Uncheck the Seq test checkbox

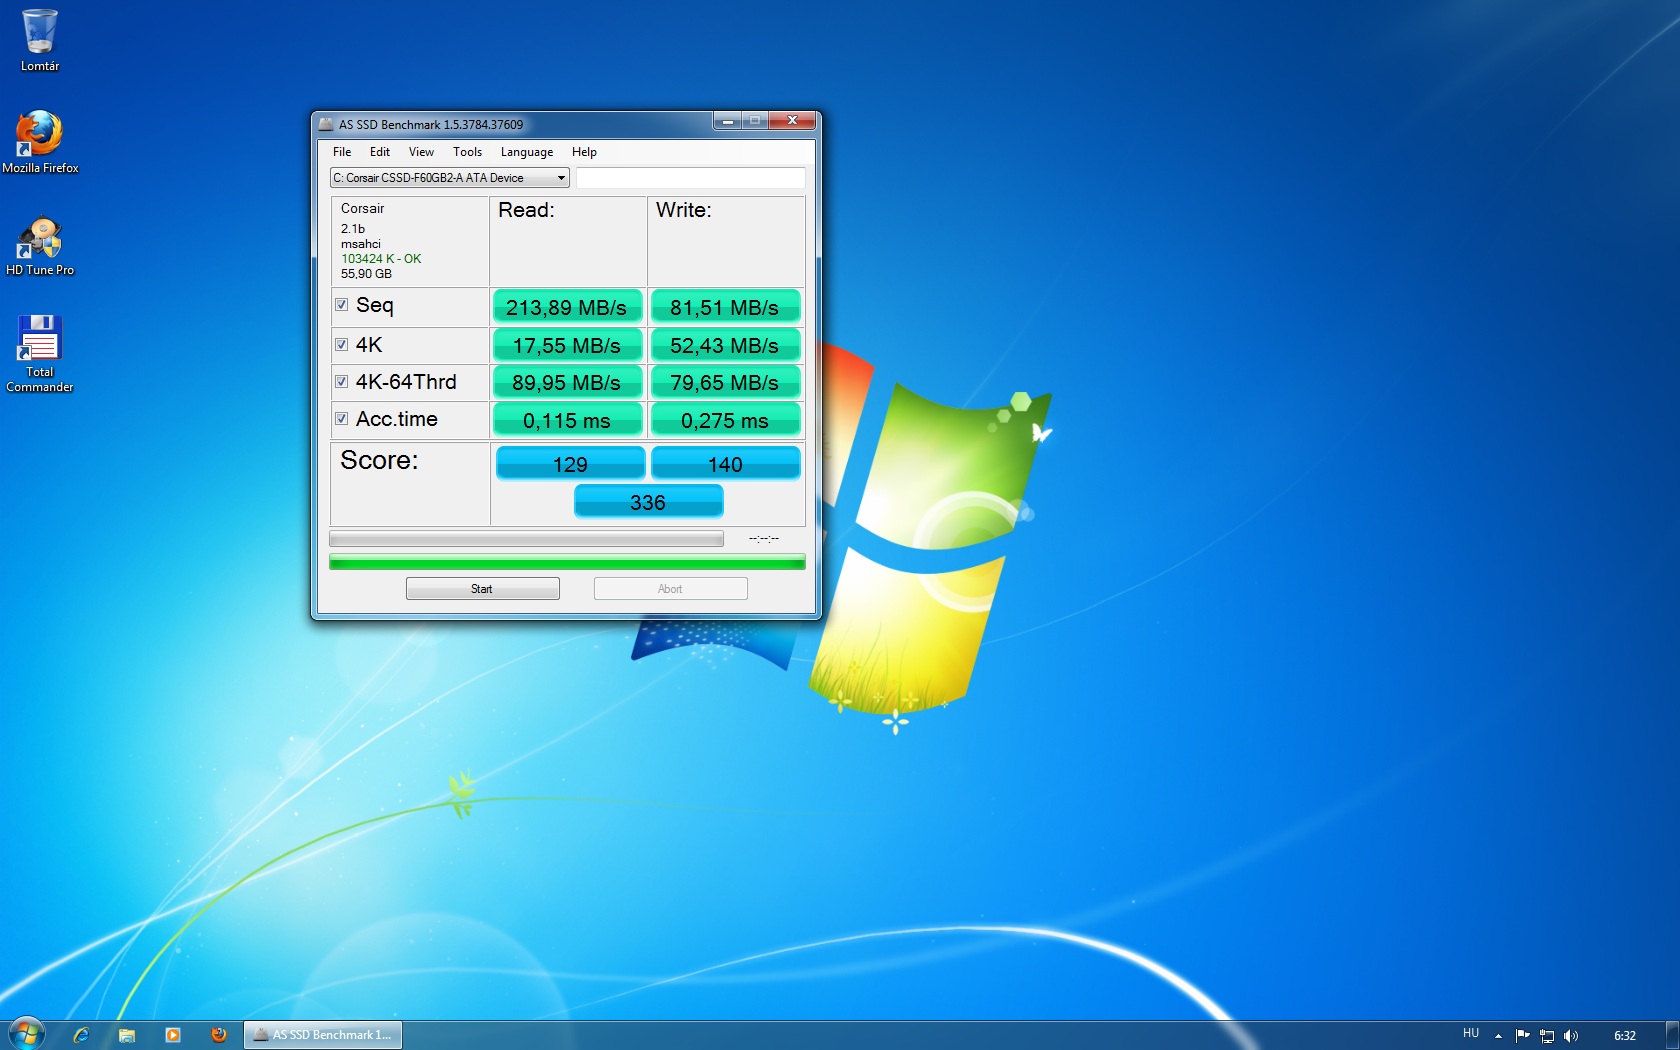(342, 305)
